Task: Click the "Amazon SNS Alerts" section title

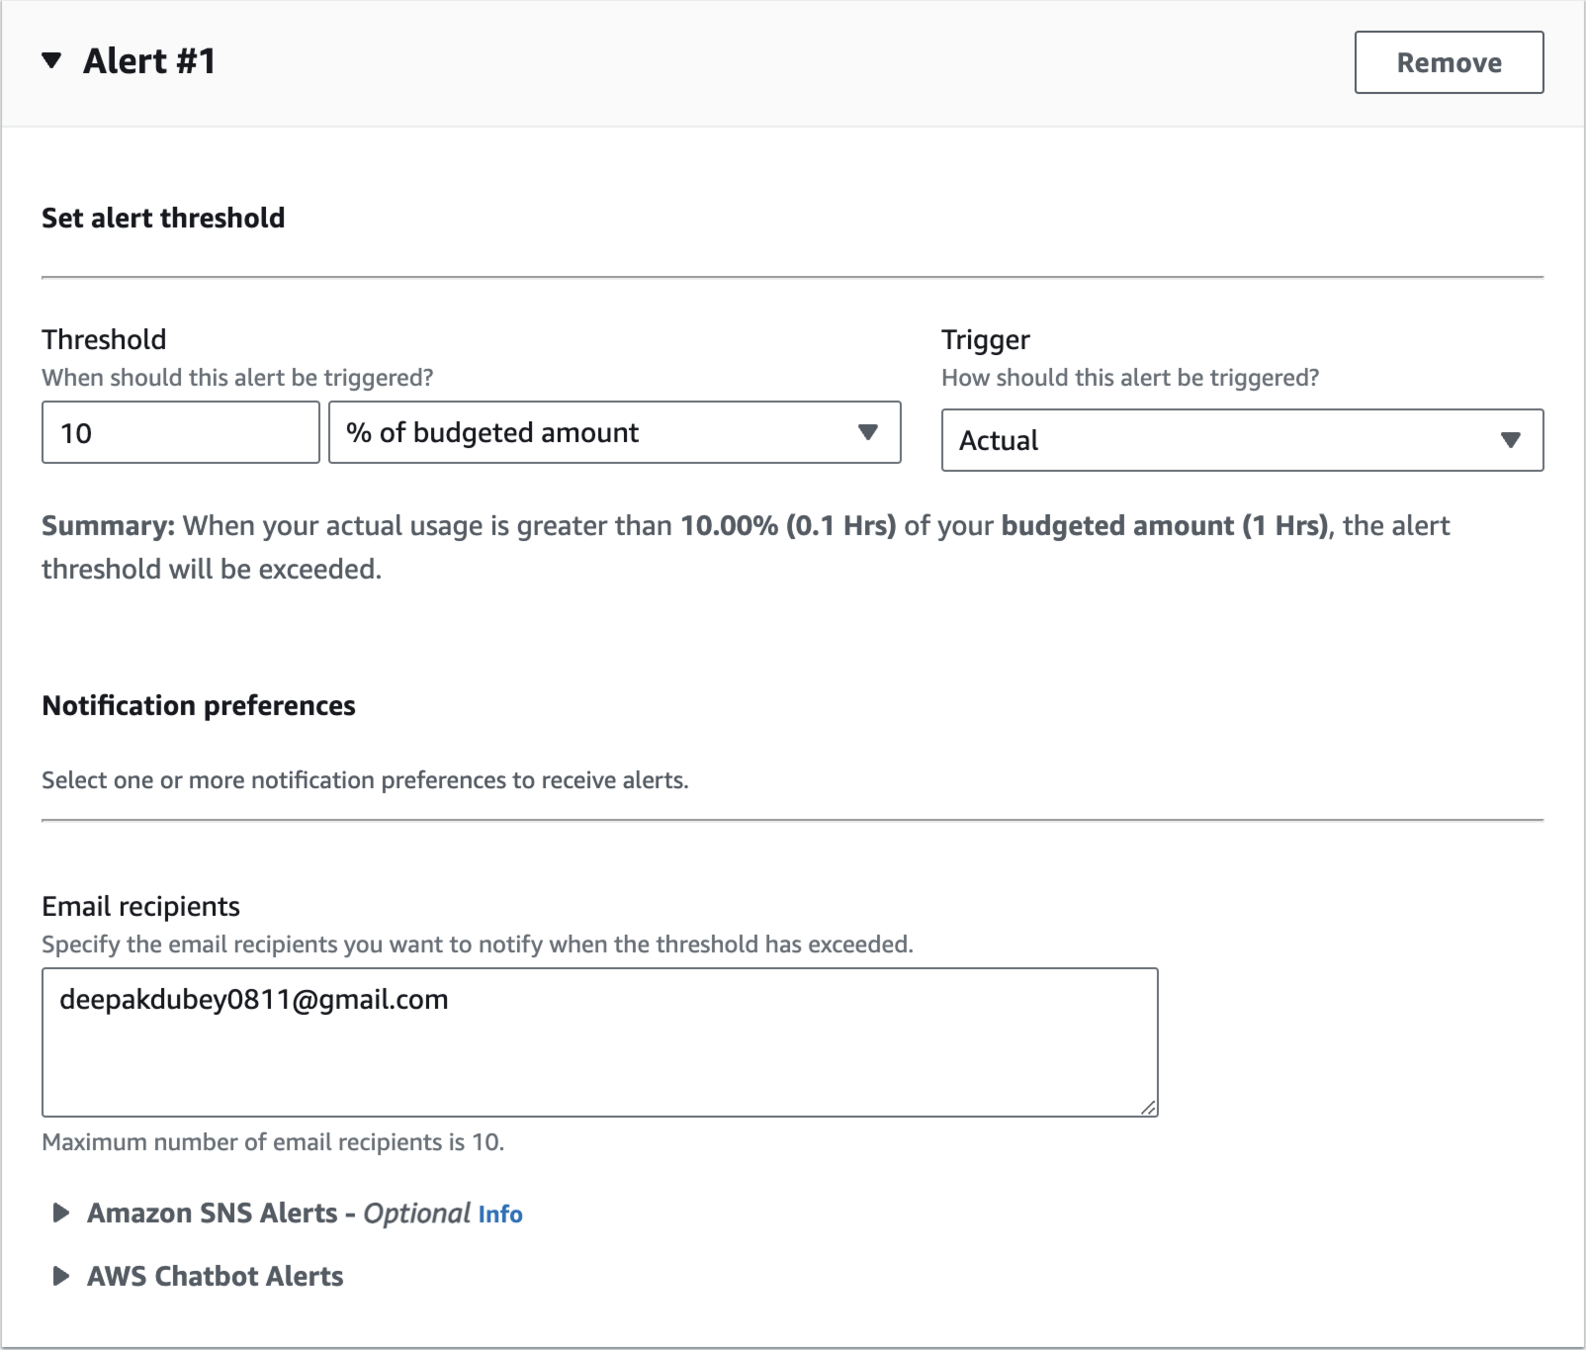Action: click(212, 1213)
